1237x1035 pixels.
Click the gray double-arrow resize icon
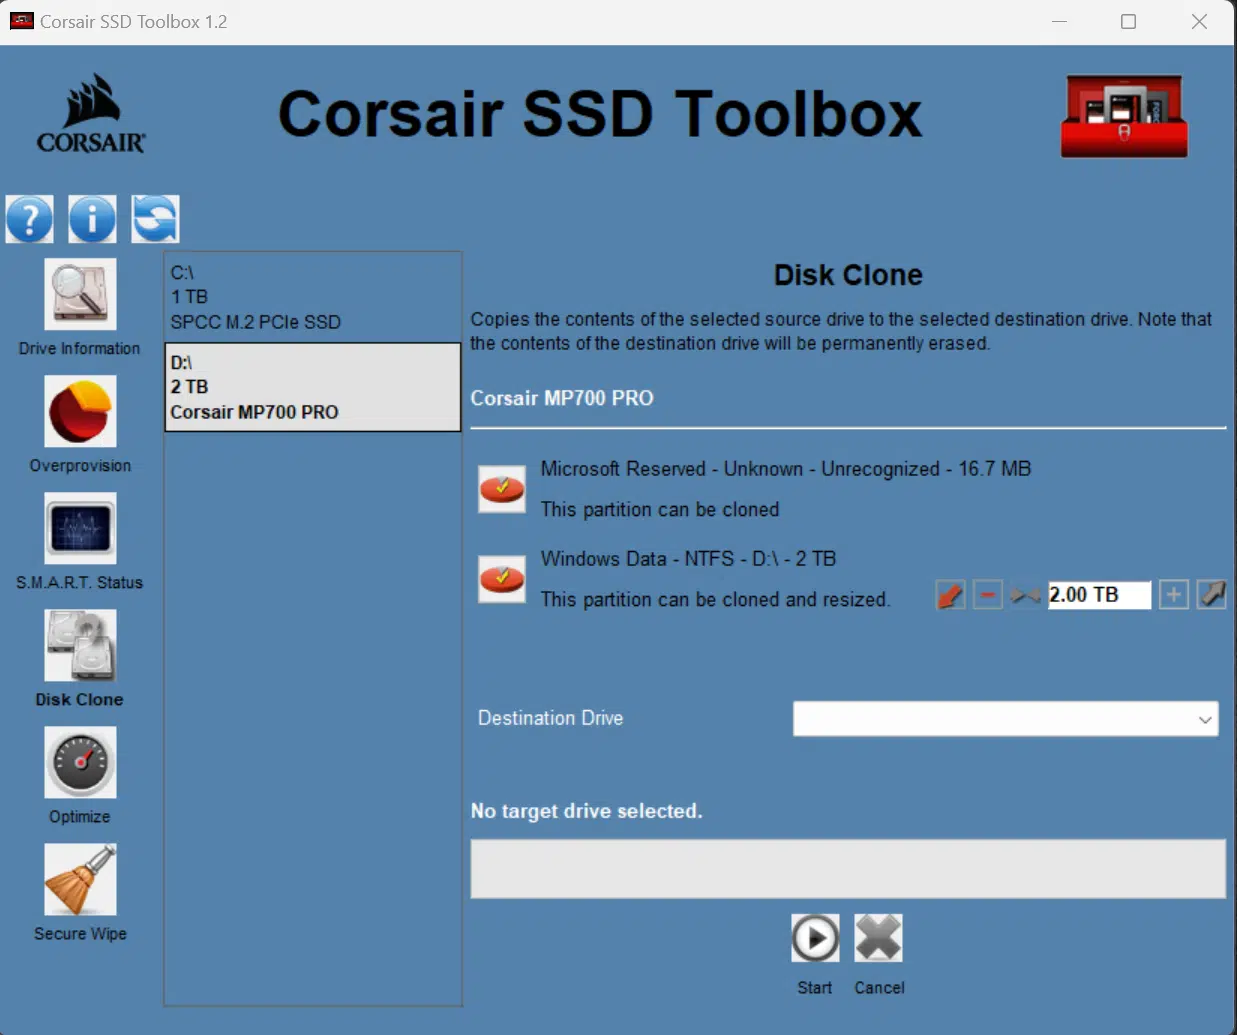point(1025,595)
